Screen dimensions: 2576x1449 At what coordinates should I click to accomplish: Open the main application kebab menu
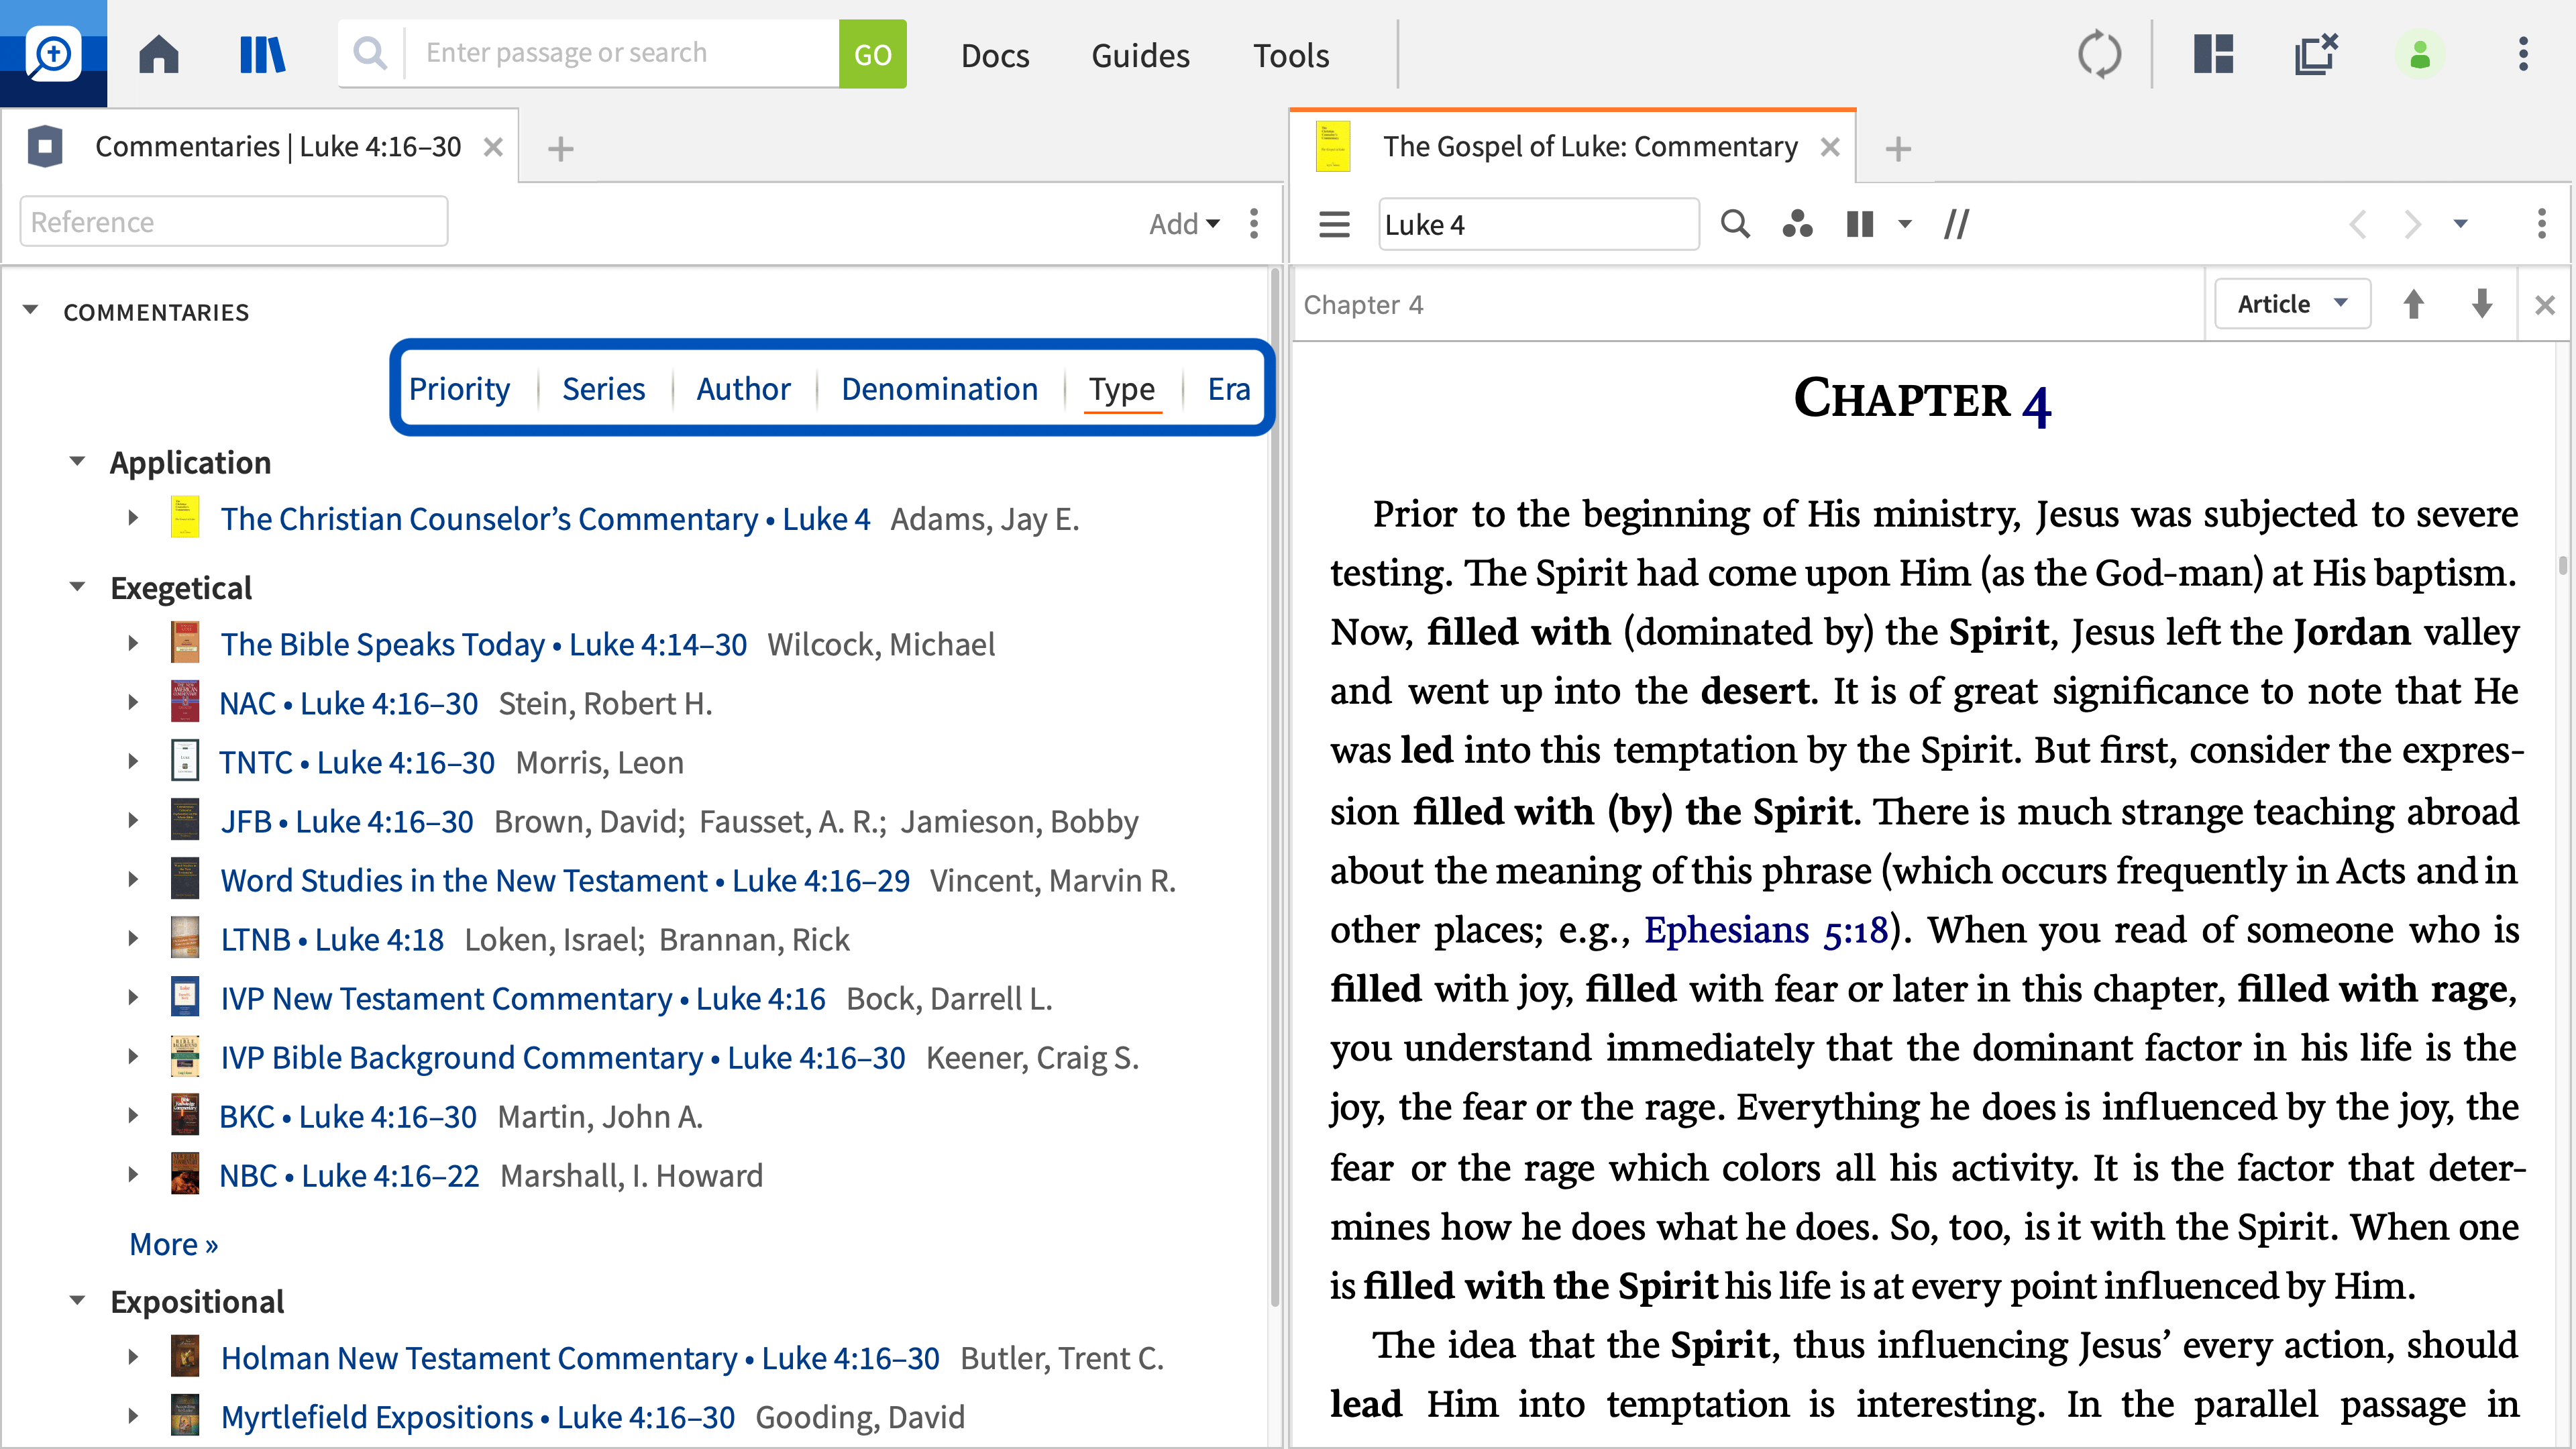2523,54
